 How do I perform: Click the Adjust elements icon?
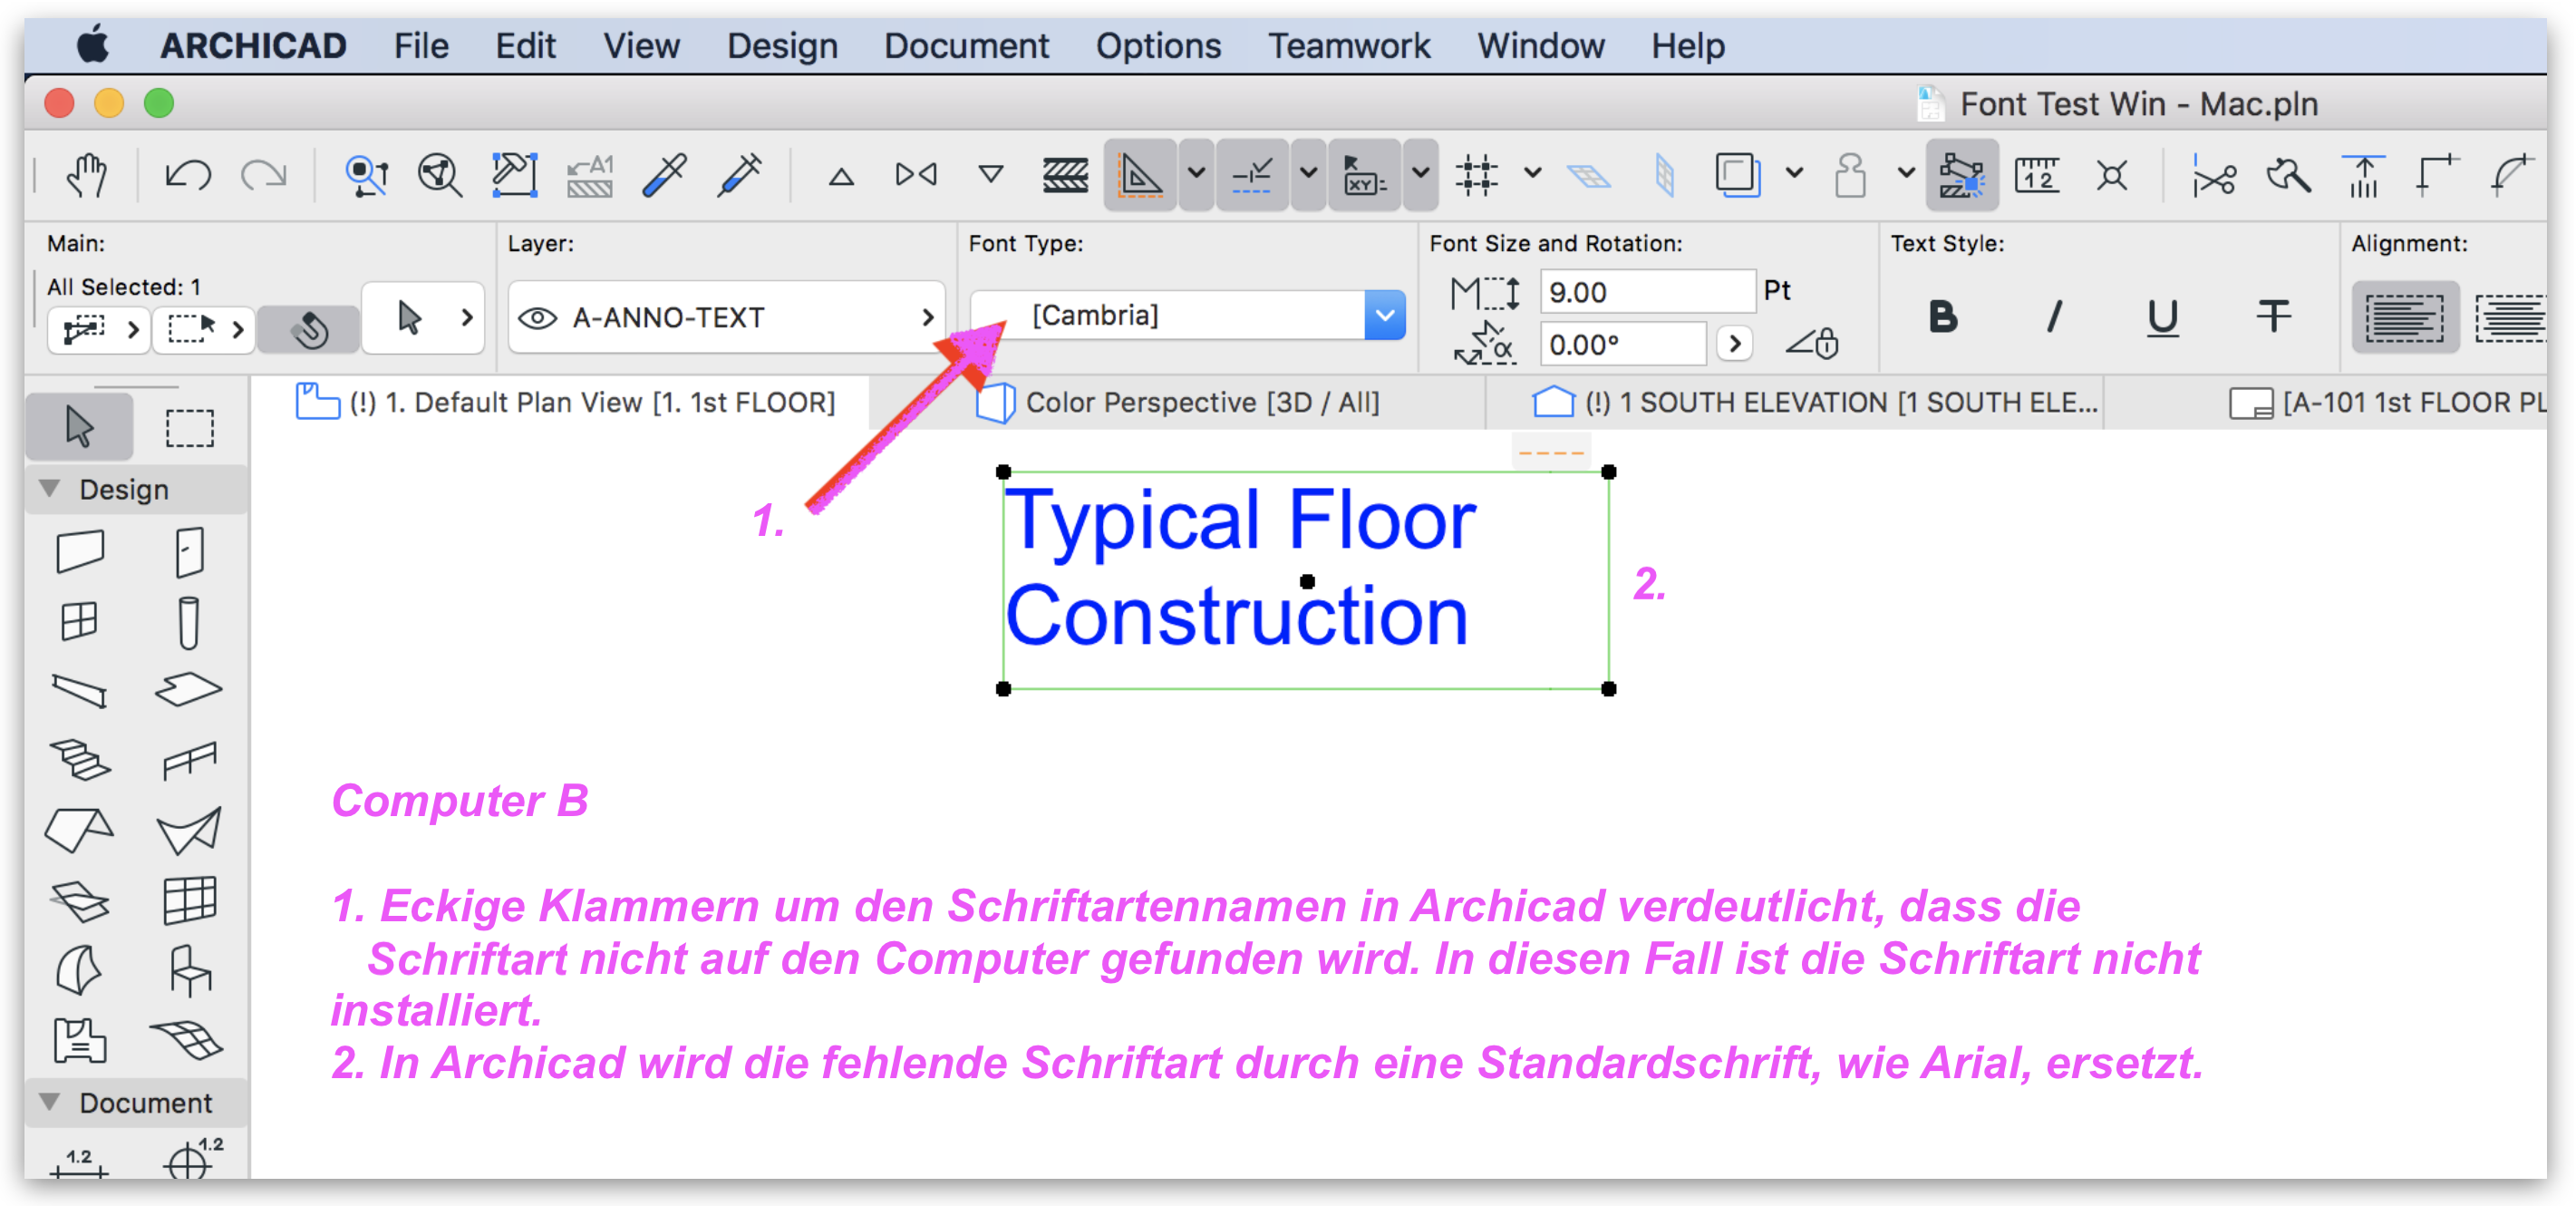click(2364, 175)
